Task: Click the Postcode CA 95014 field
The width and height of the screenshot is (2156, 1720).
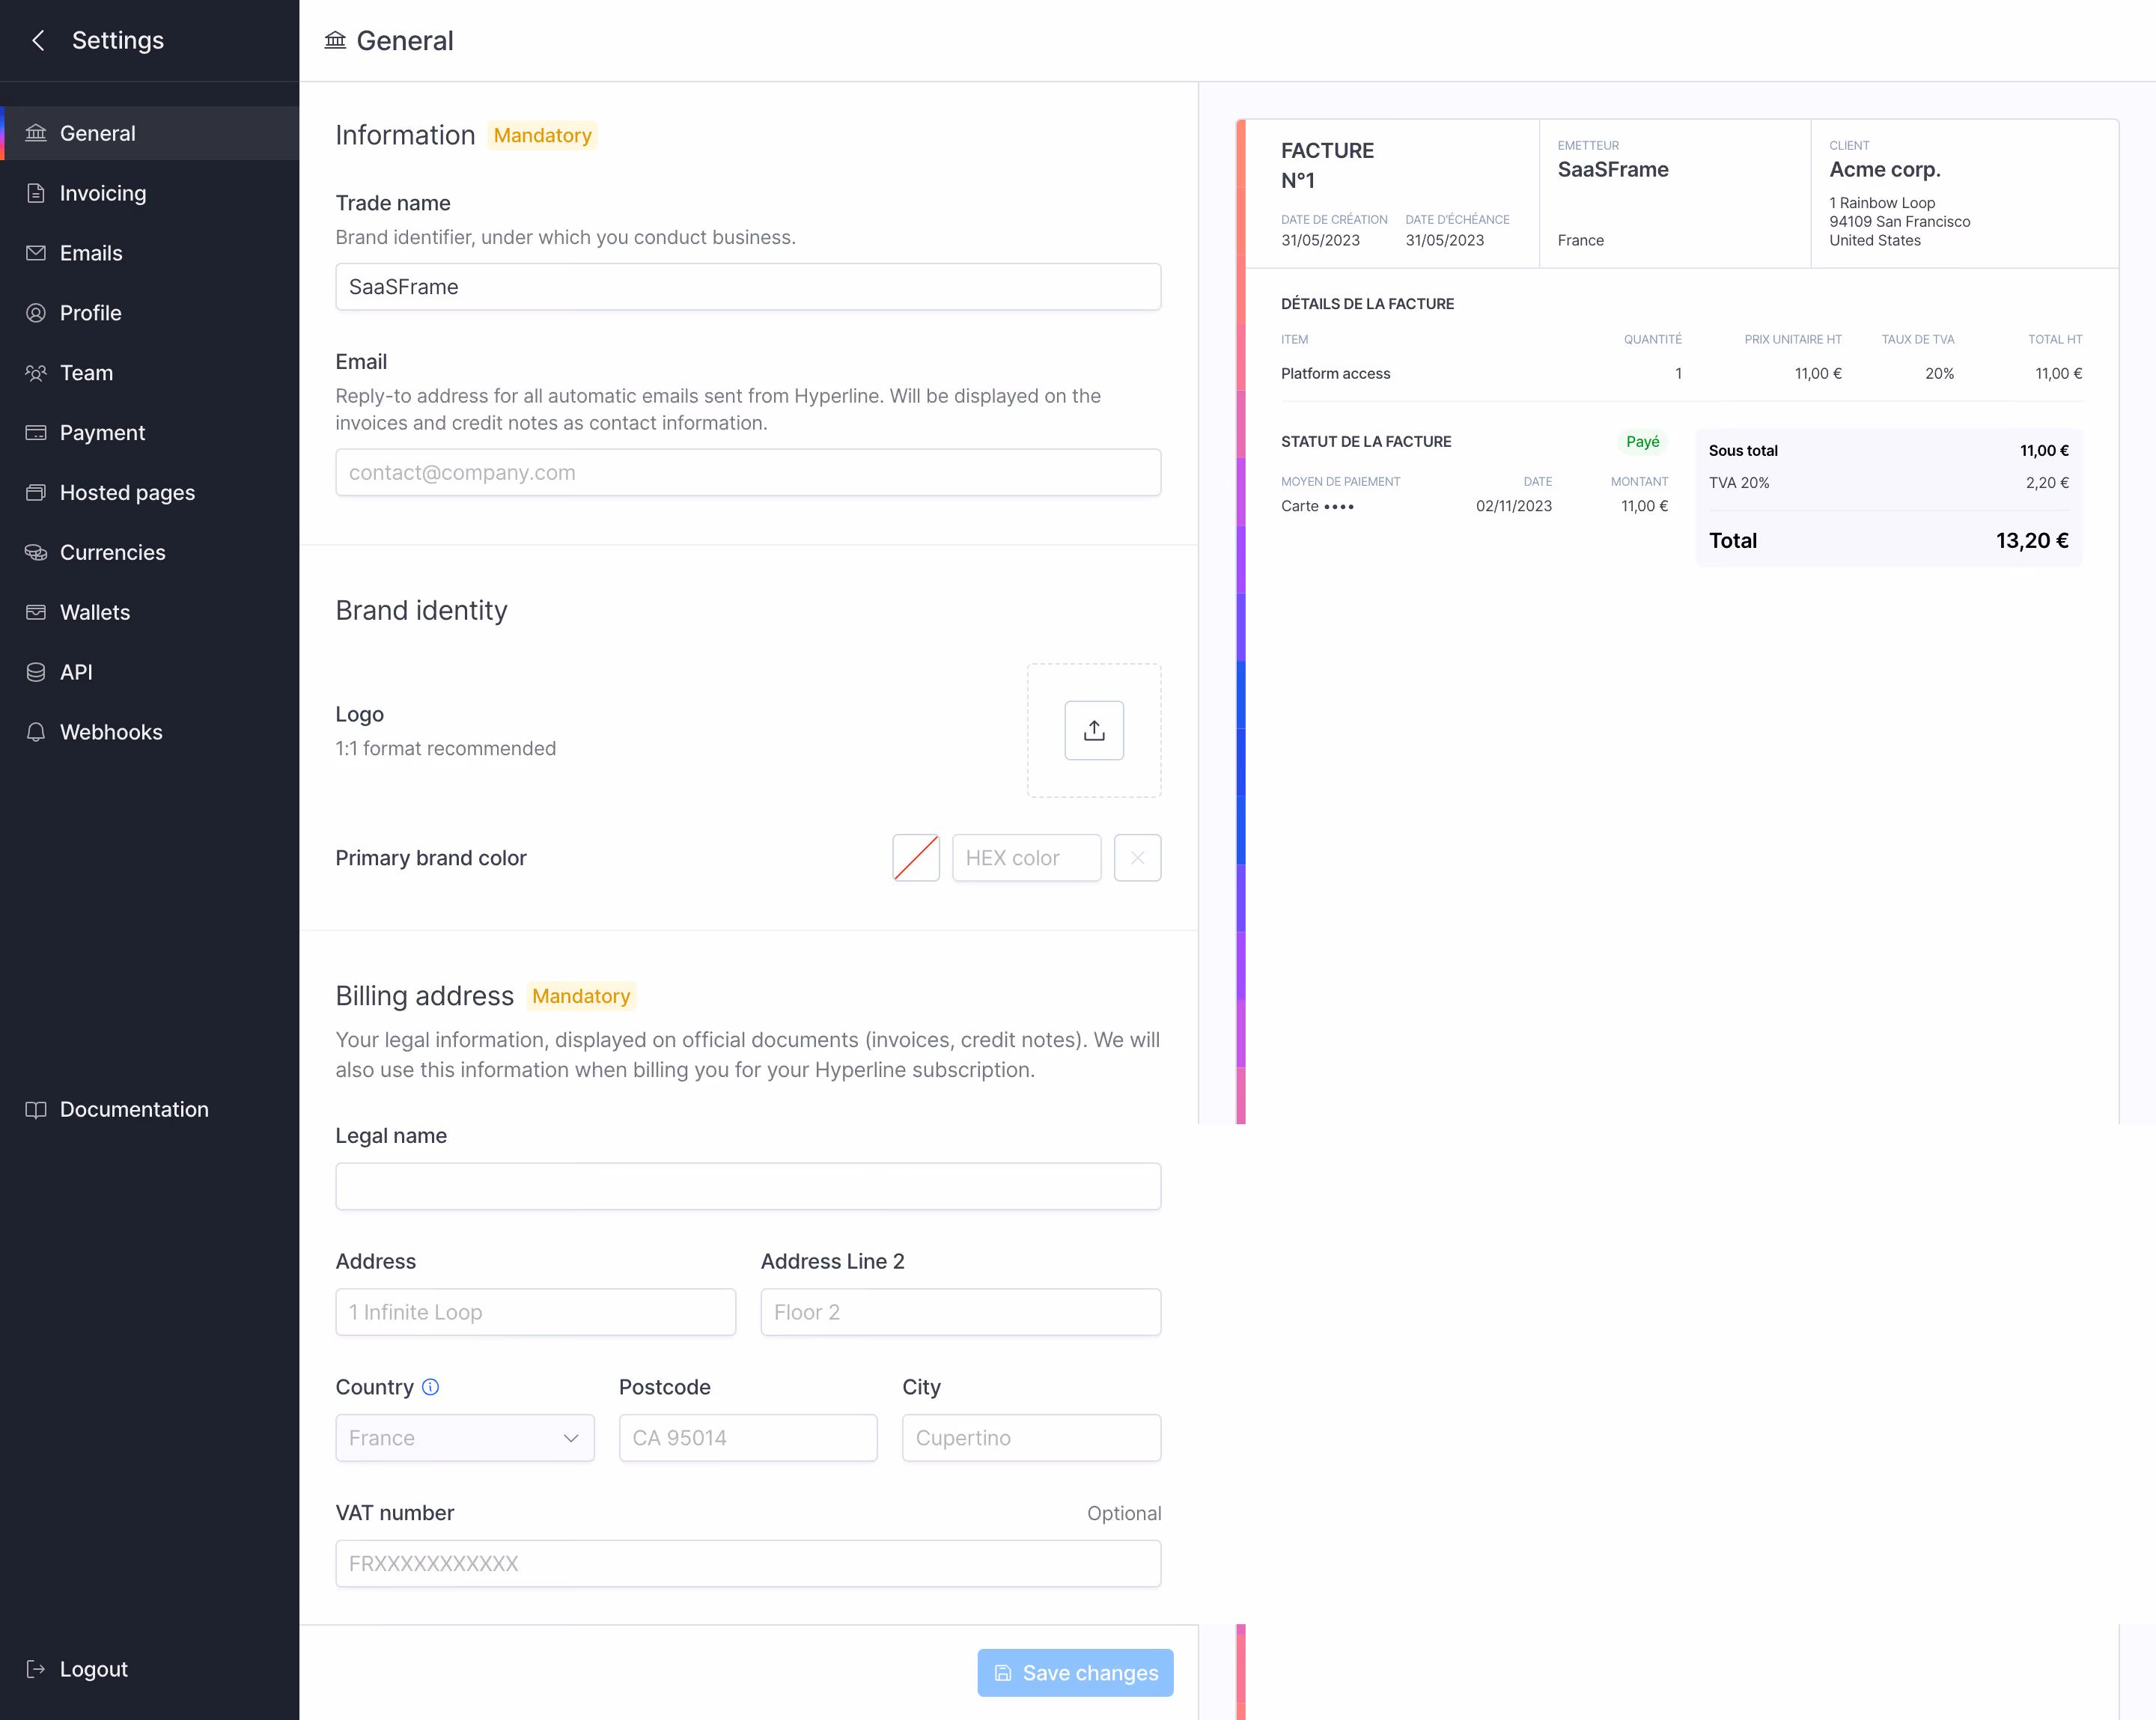Action: [748, 1438]
